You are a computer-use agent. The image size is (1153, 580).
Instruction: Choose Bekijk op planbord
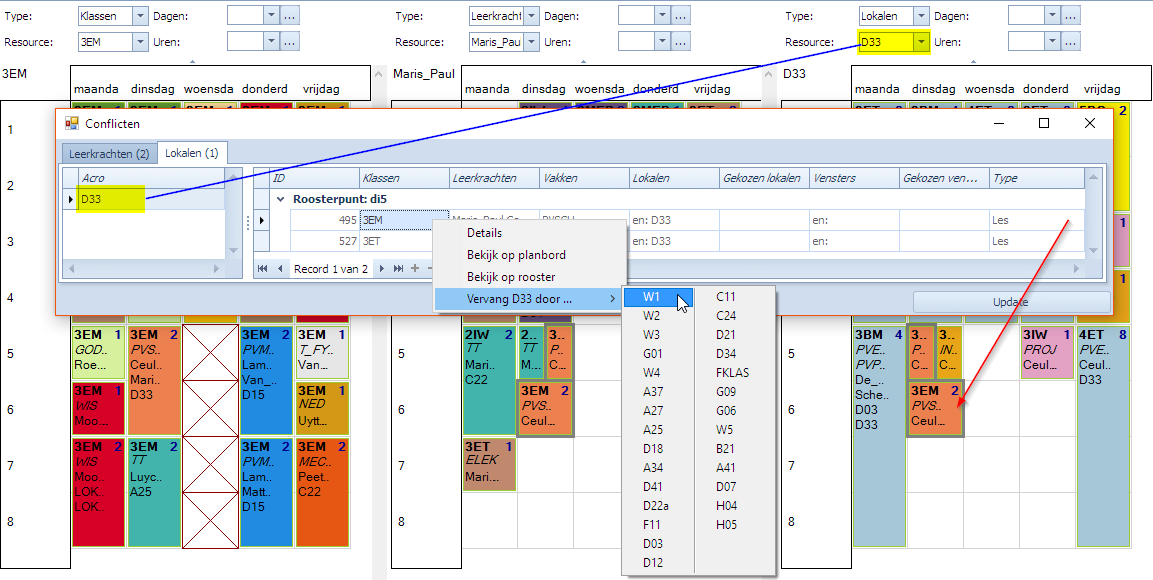point(516,255)
